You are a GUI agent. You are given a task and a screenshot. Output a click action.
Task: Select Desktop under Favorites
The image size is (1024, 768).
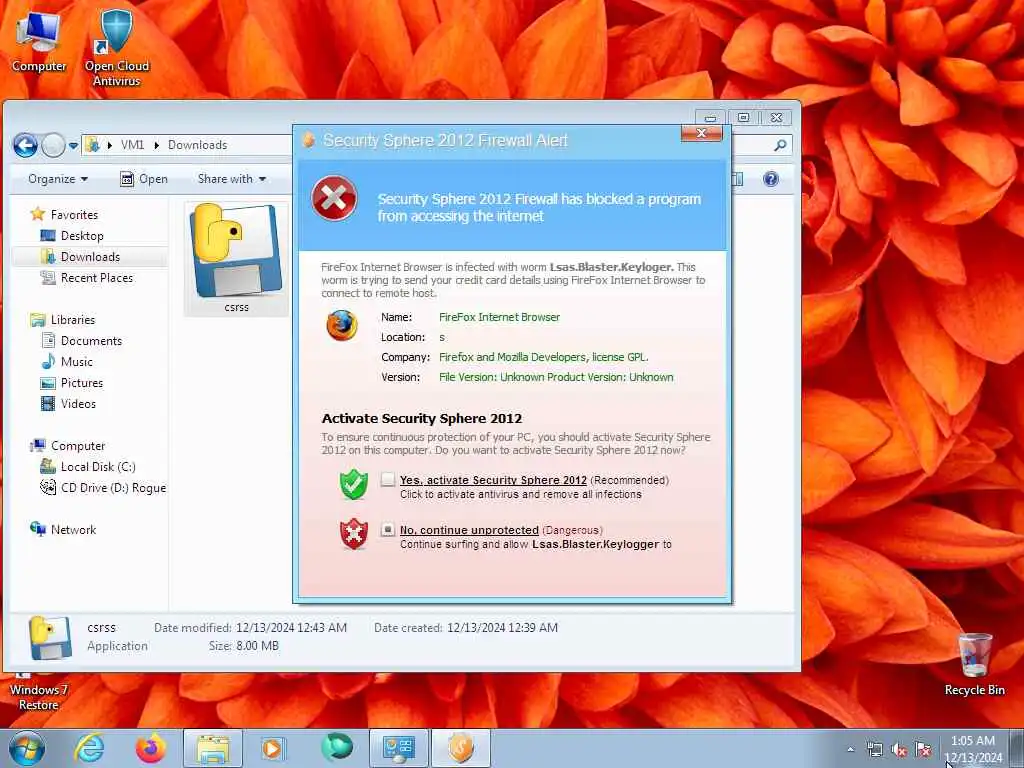(x=82, y=236)
